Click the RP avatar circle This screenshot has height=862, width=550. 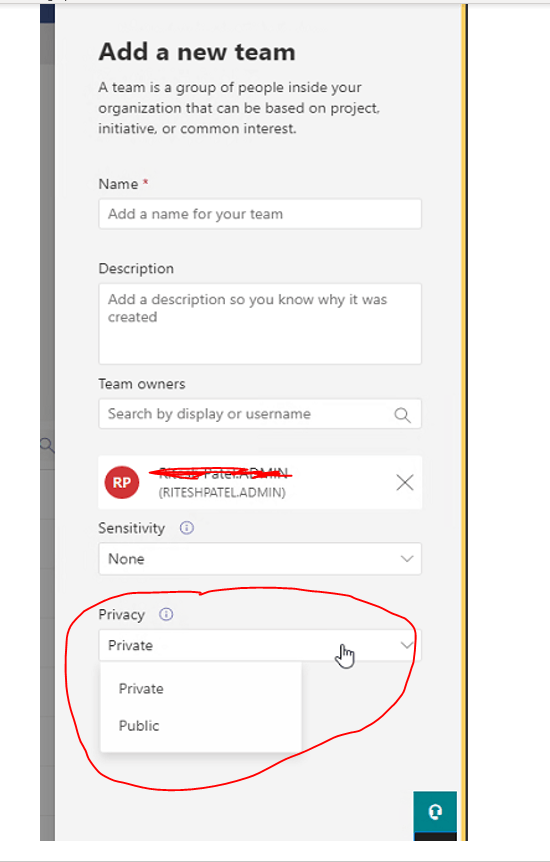coord(122,482)
